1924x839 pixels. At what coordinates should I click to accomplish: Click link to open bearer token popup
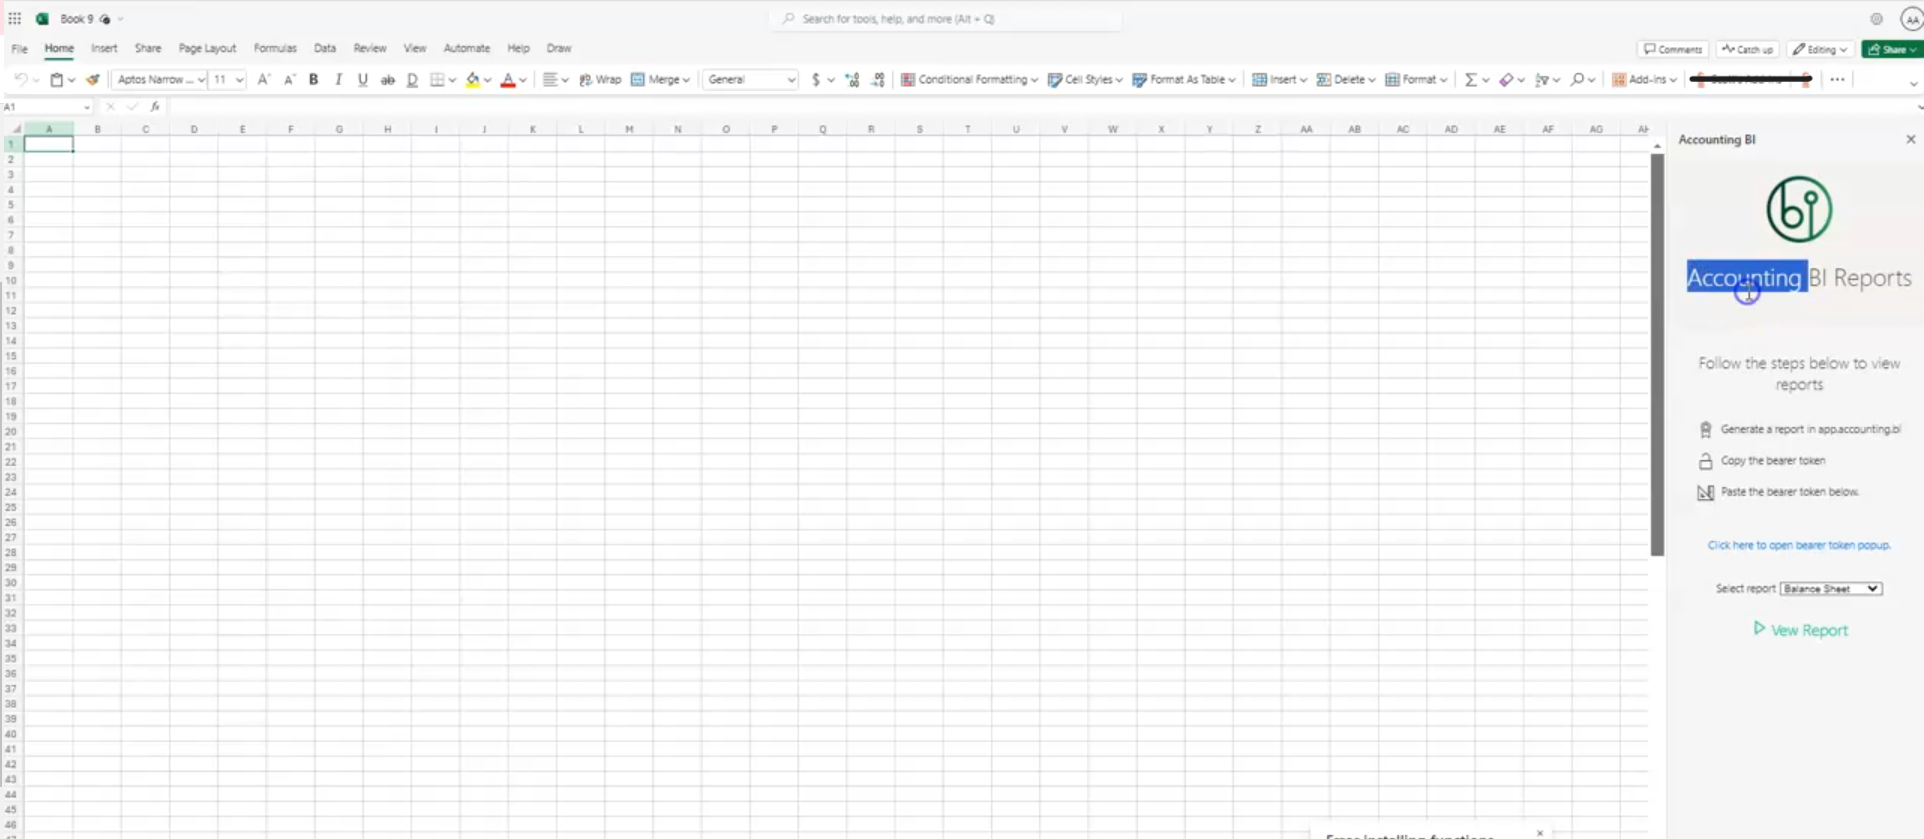point(1799,545)
